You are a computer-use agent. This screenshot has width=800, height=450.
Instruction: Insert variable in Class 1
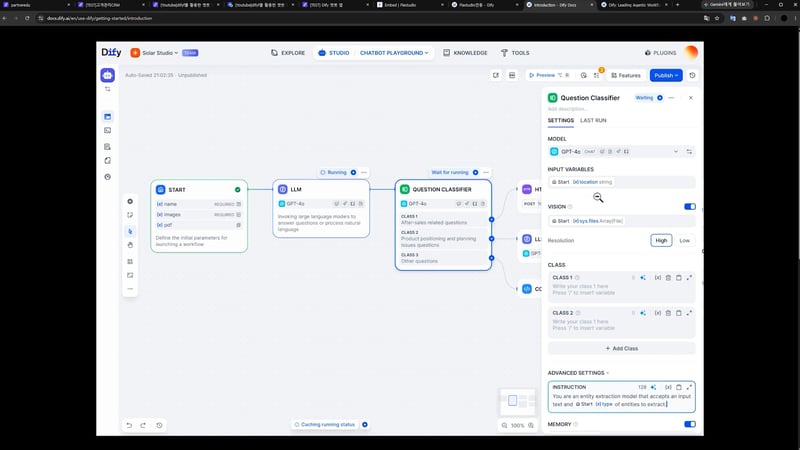pyautogui.click(x=658, y=278)
